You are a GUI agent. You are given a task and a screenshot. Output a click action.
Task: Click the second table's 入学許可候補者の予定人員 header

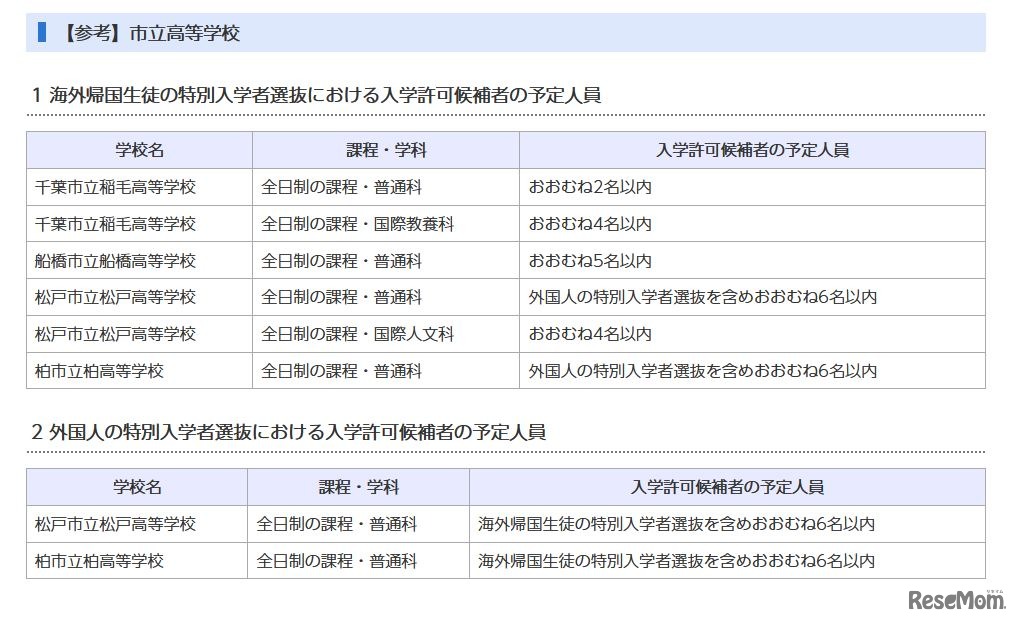[x=727, y=487]
